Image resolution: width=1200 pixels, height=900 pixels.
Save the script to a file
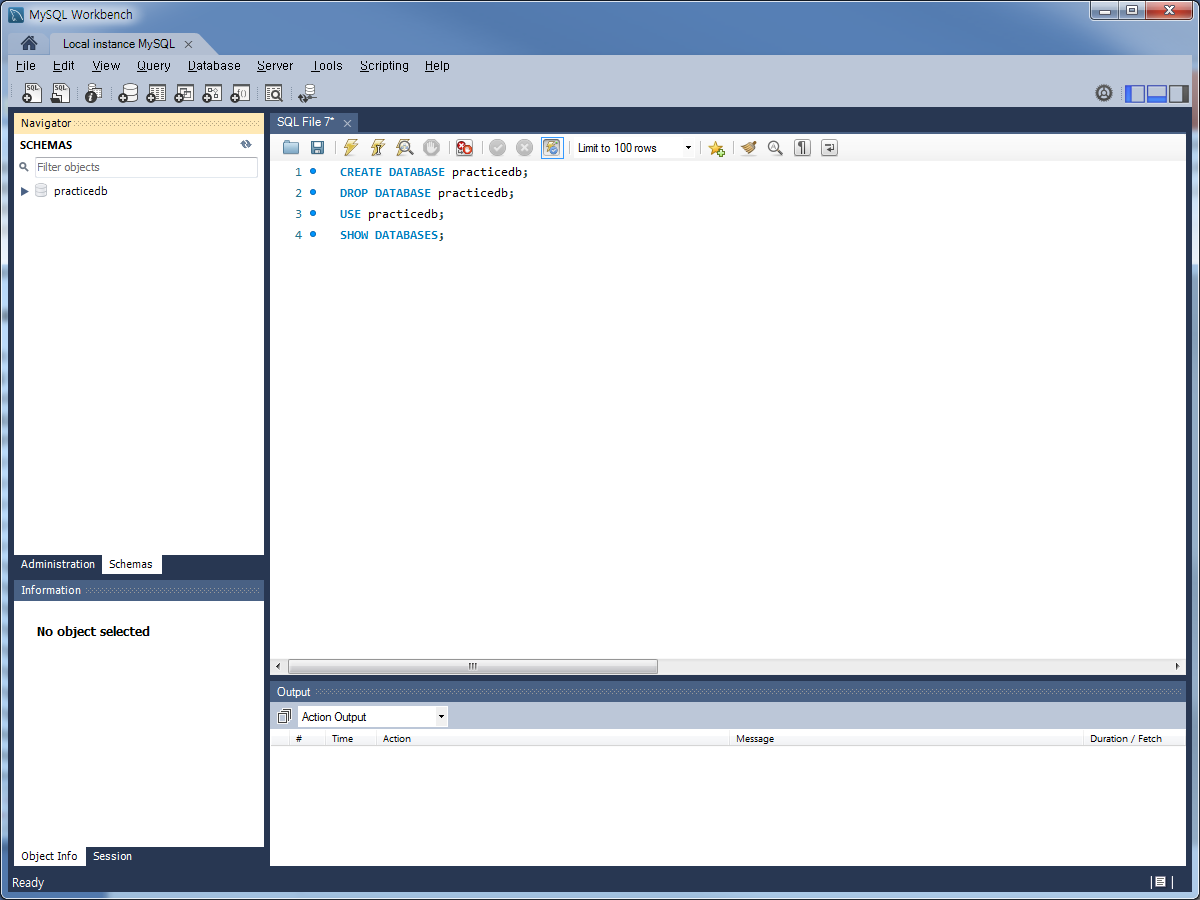[317, 148]
